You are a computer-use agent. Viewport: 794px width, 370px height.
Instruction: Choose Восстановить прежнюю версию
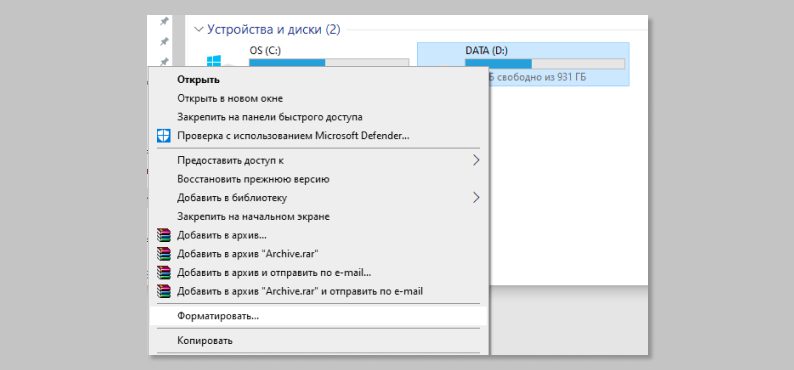click(253, 179)
